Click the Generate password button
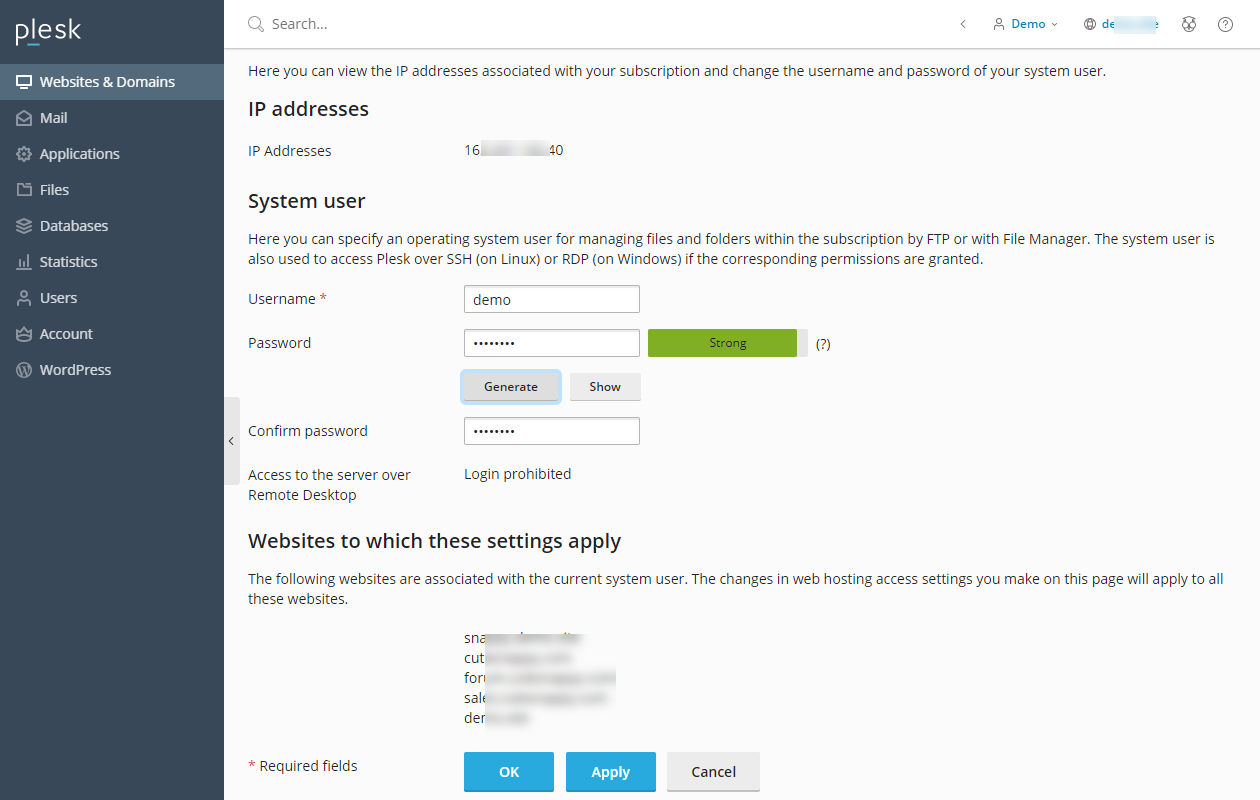 tap(511, 386)
